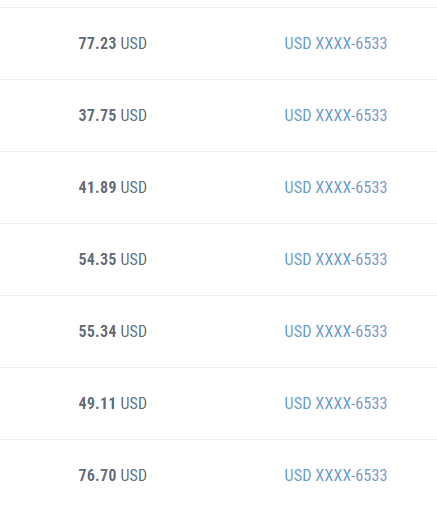Follow the XXXX-6533 link in the 49.11 USD row
This screenshot has height=508, width=437.
coord(336,403)
